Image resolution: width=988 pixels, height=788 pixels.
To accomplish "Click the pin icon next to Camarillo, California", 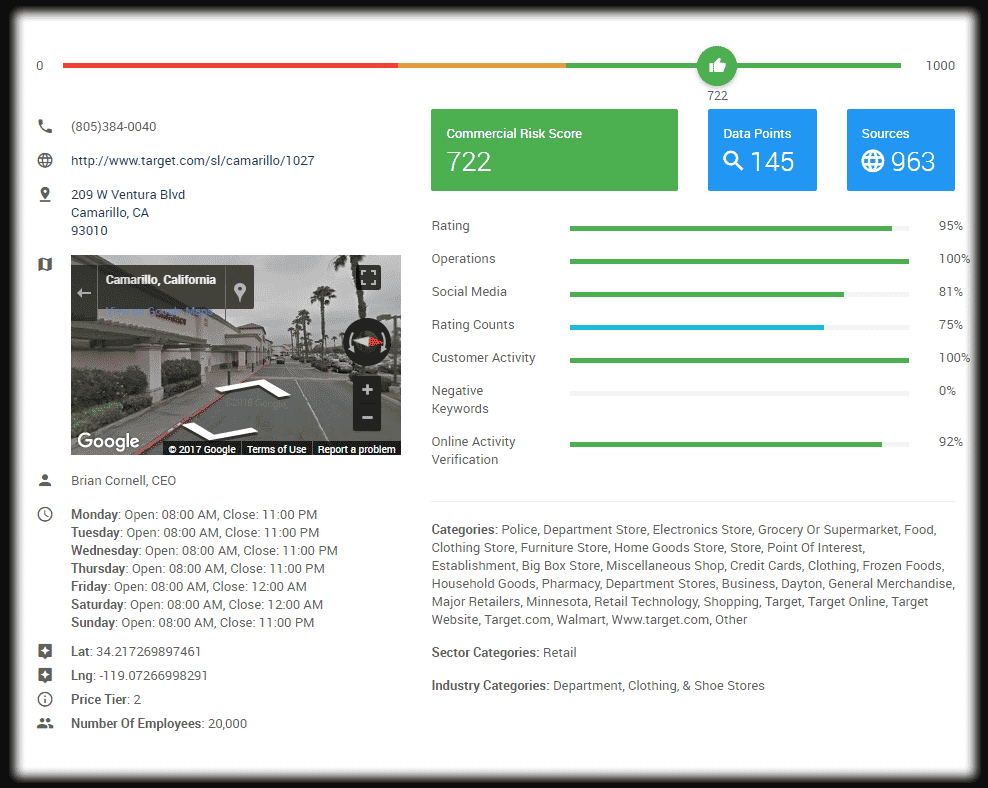I will 239,292.
